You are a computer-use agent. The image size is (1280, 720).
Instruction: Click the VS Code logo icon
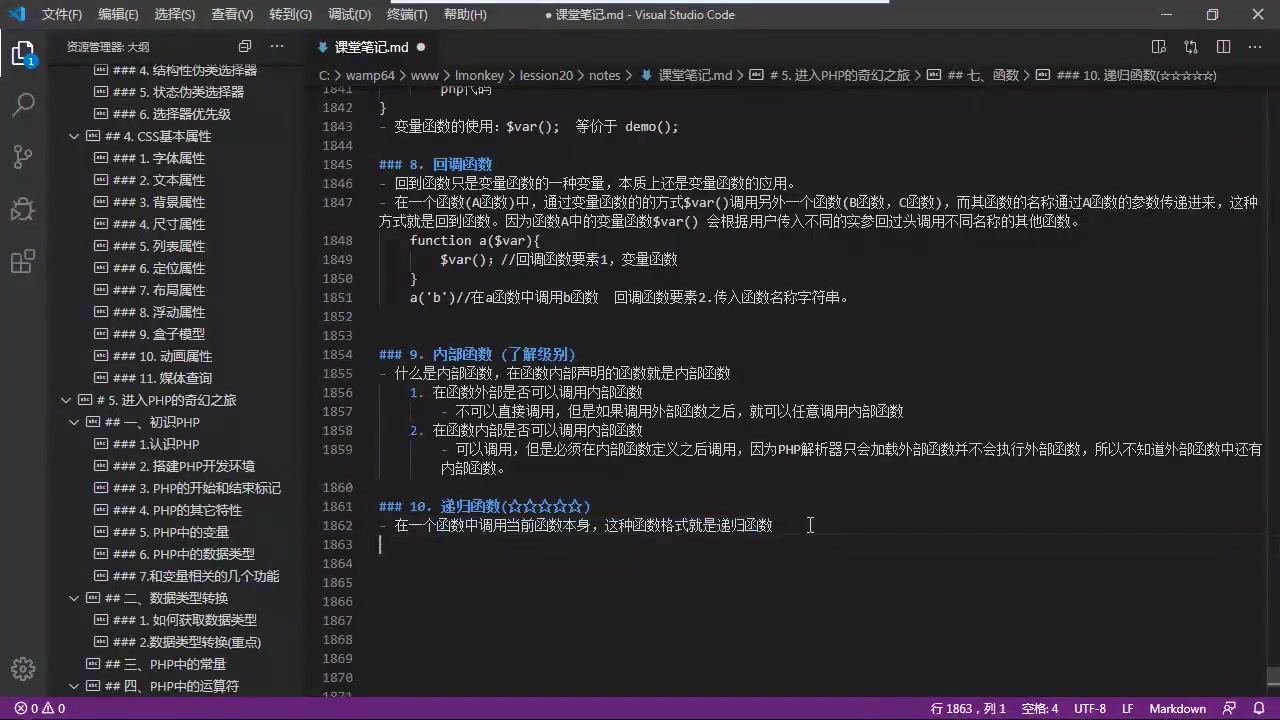click(x=16, y=14)
